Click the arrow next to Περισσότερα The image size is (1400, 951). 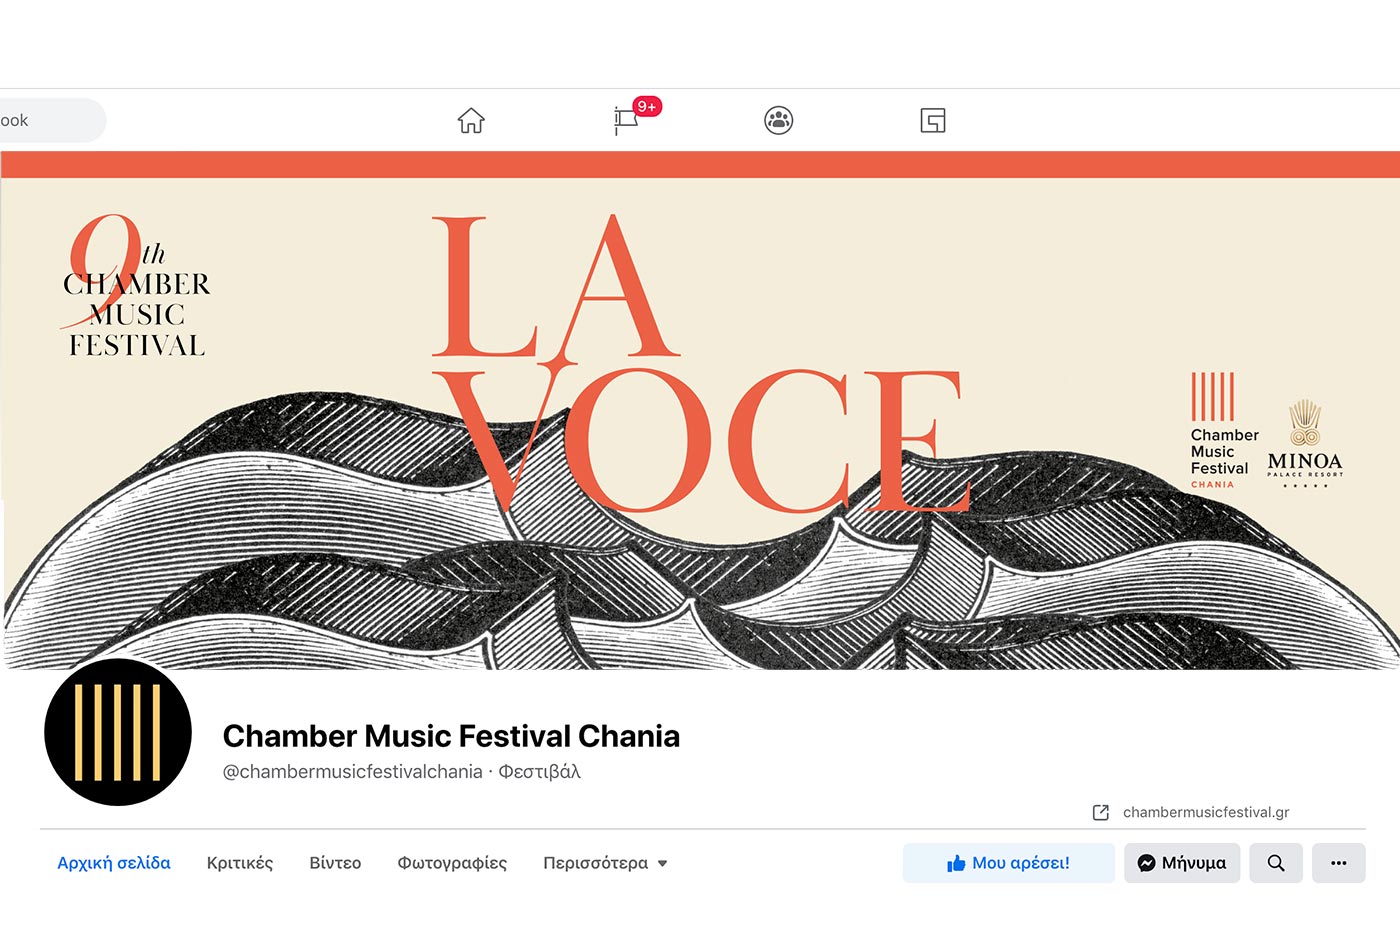pos(662,864)
